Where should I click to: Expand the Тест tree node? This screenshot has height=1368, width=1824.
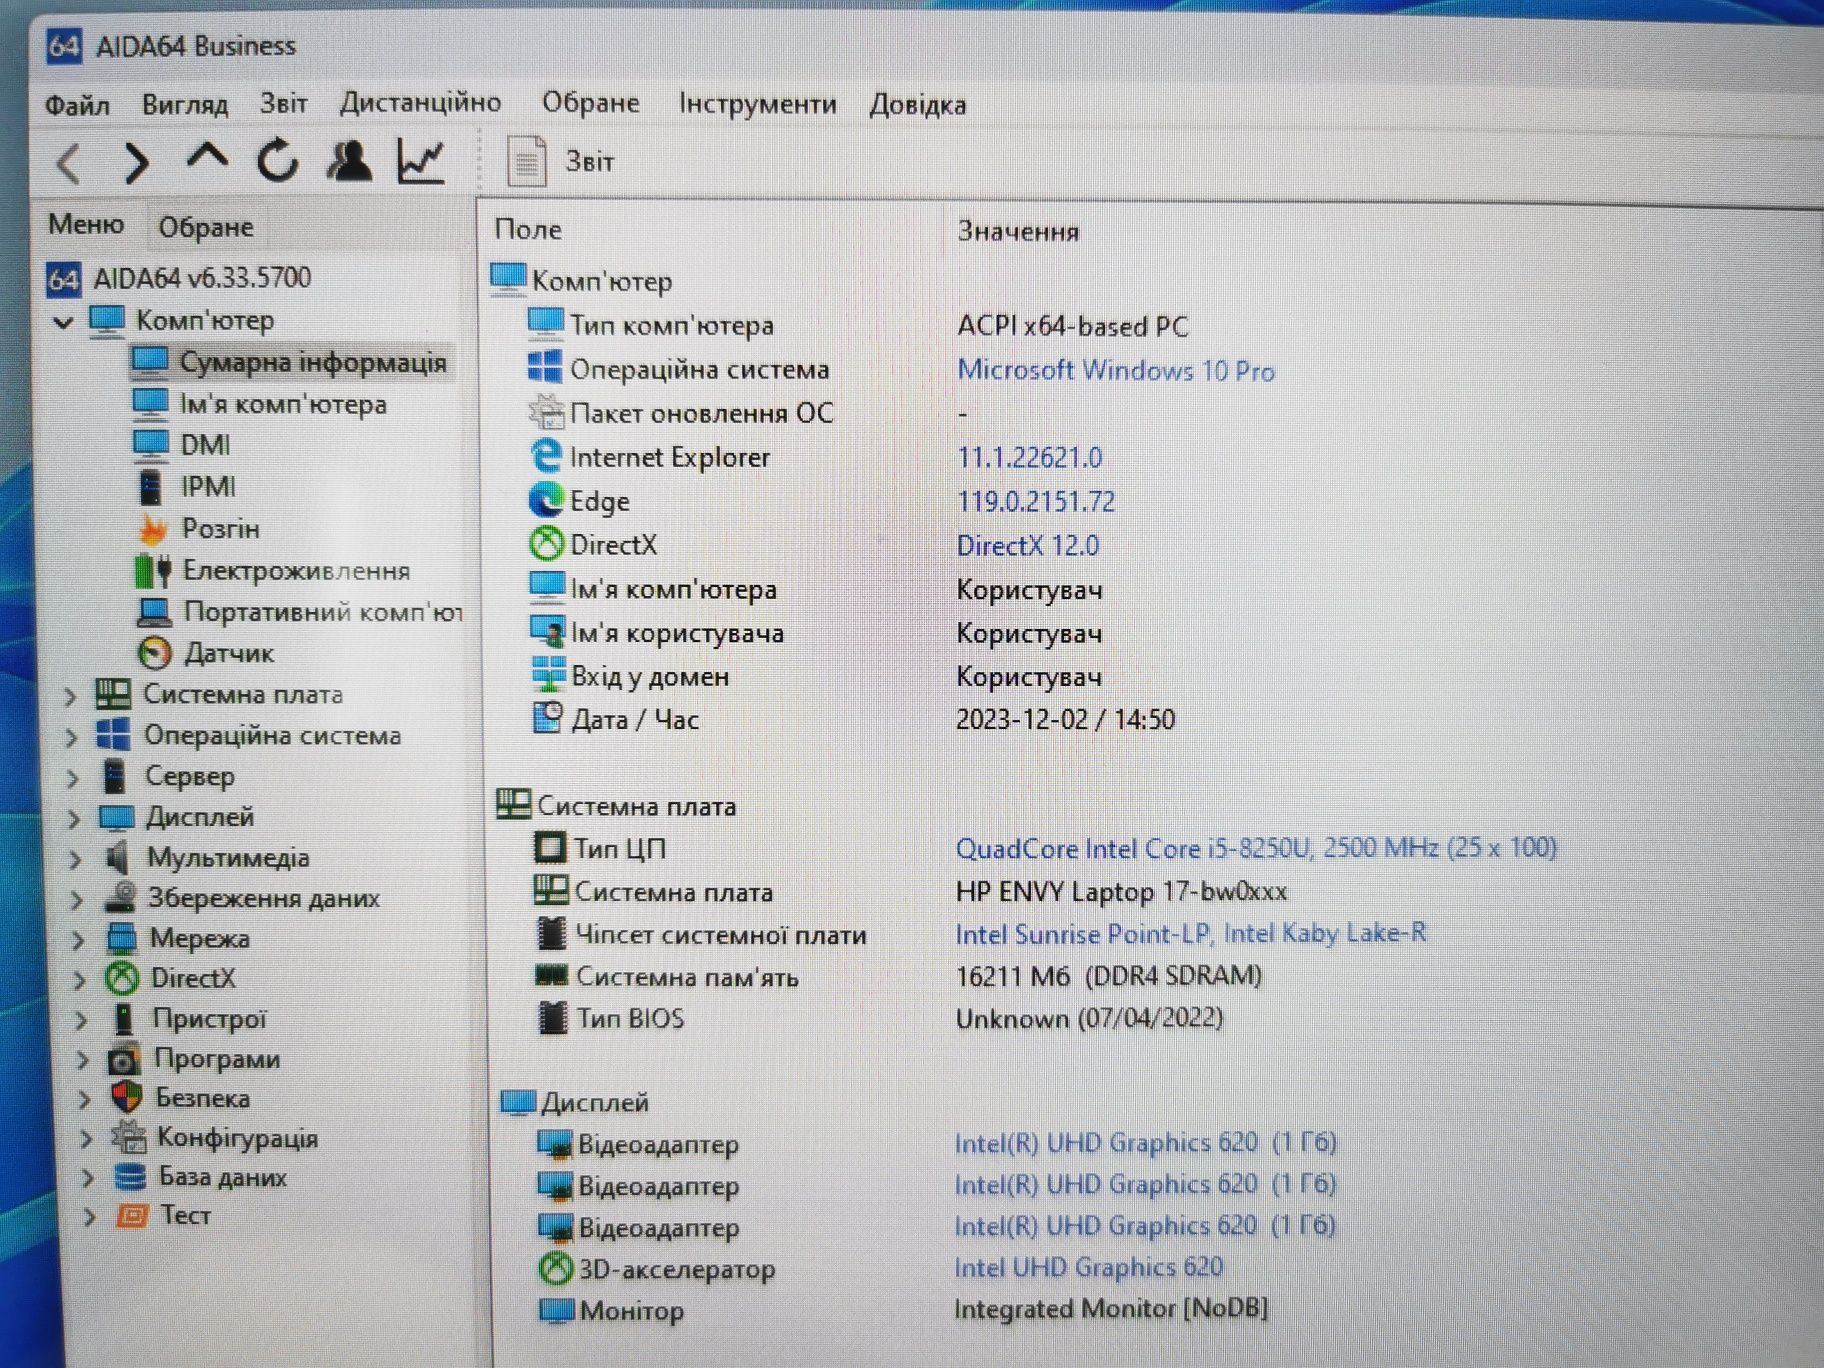tap(90, 1216)
